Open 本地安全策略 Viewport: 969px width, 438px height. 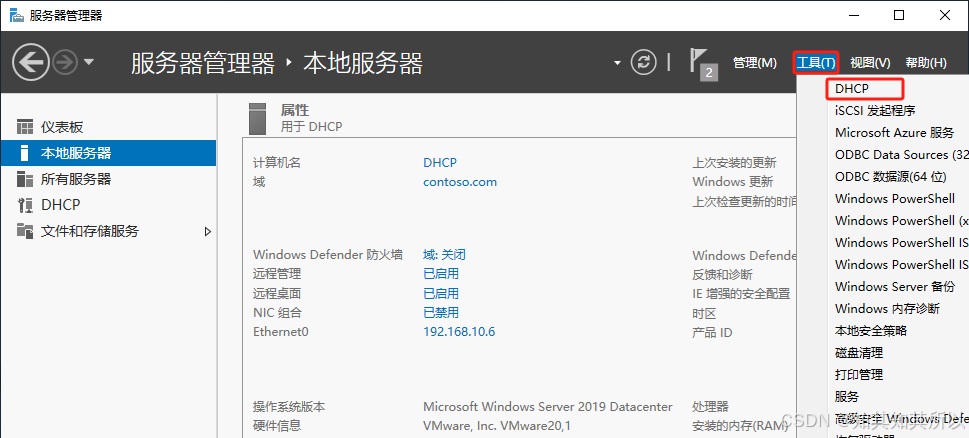(x=871, y=331)
